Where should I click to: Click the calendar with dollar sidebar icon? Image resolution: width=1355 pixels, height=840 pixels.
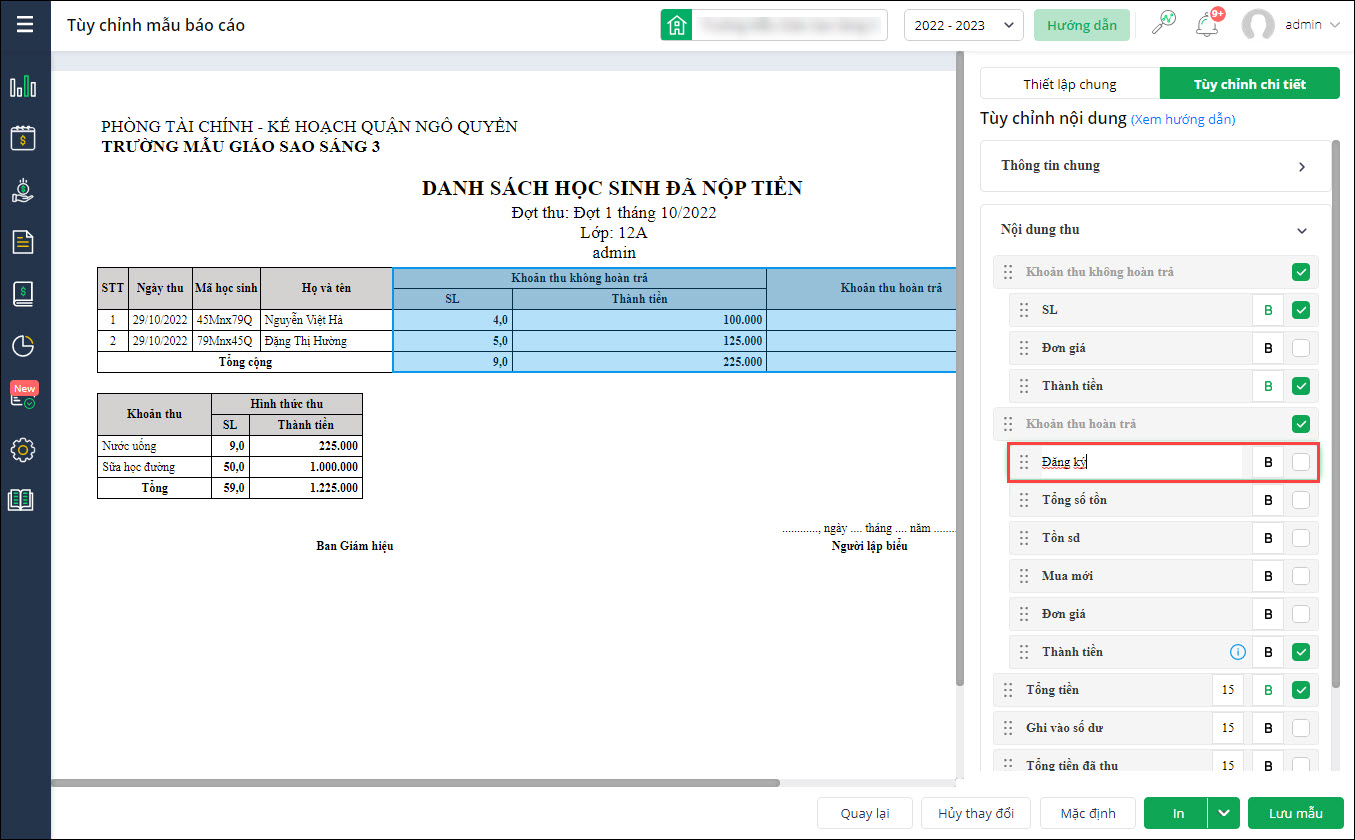[22, 138]
